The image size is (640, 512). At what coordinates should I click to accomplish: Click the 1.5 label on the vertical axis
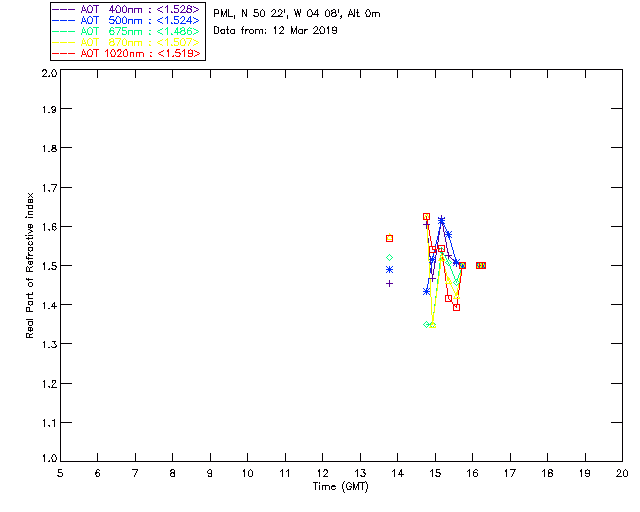pos(49,266)
